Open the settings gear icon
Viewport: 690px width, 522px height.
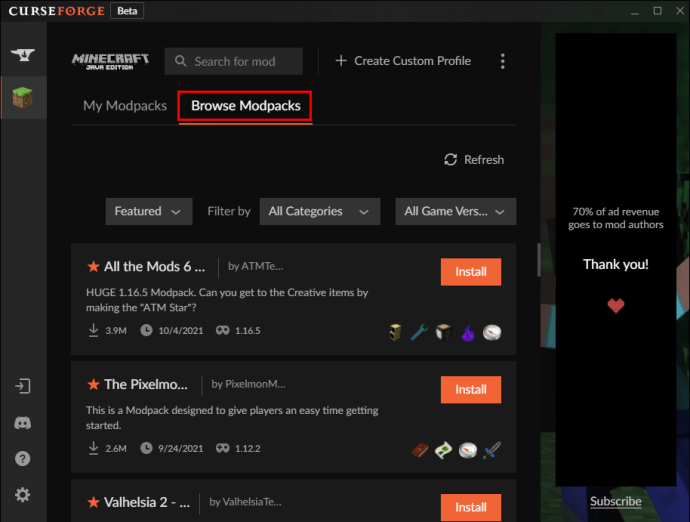point(22,495)
